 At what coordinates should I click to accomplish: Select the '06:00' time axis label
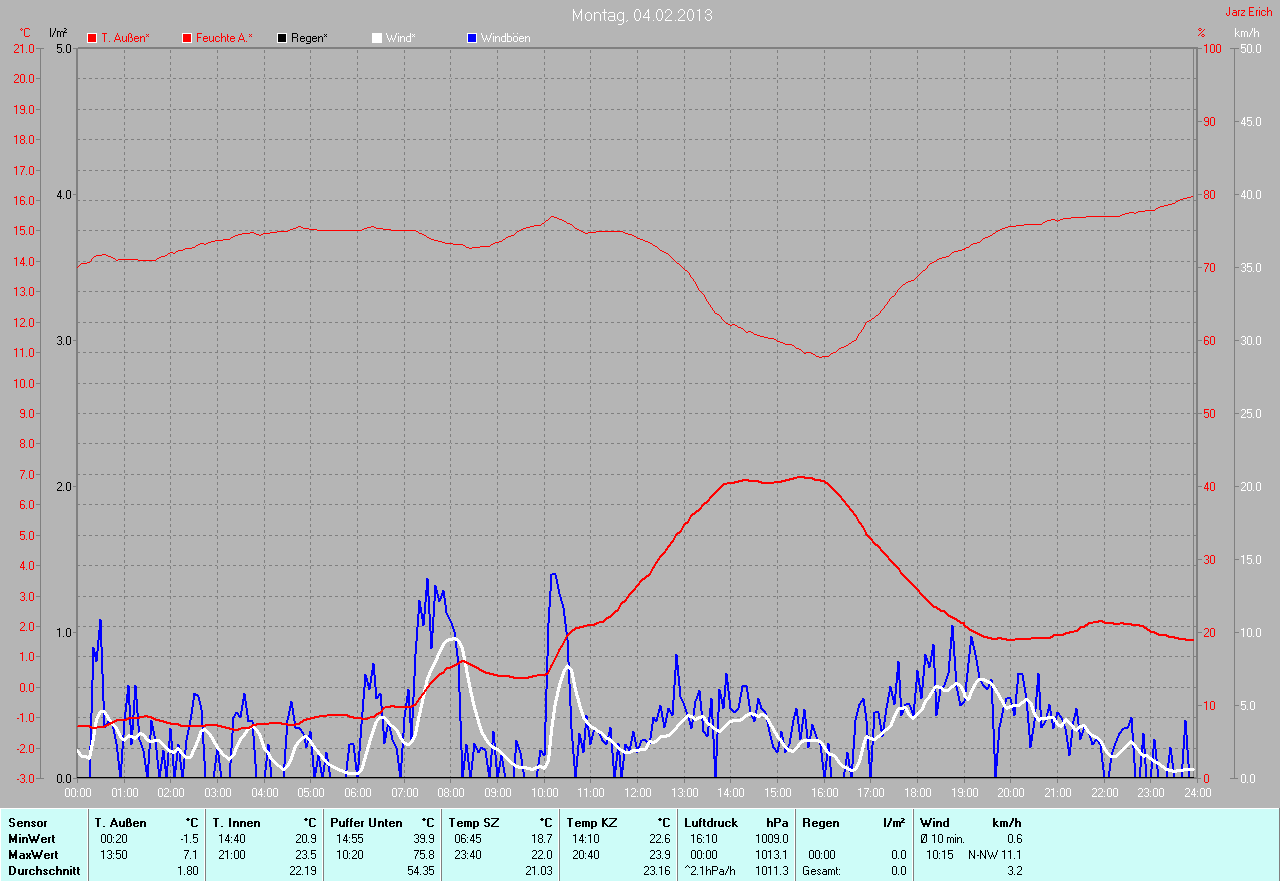(357, 793)
